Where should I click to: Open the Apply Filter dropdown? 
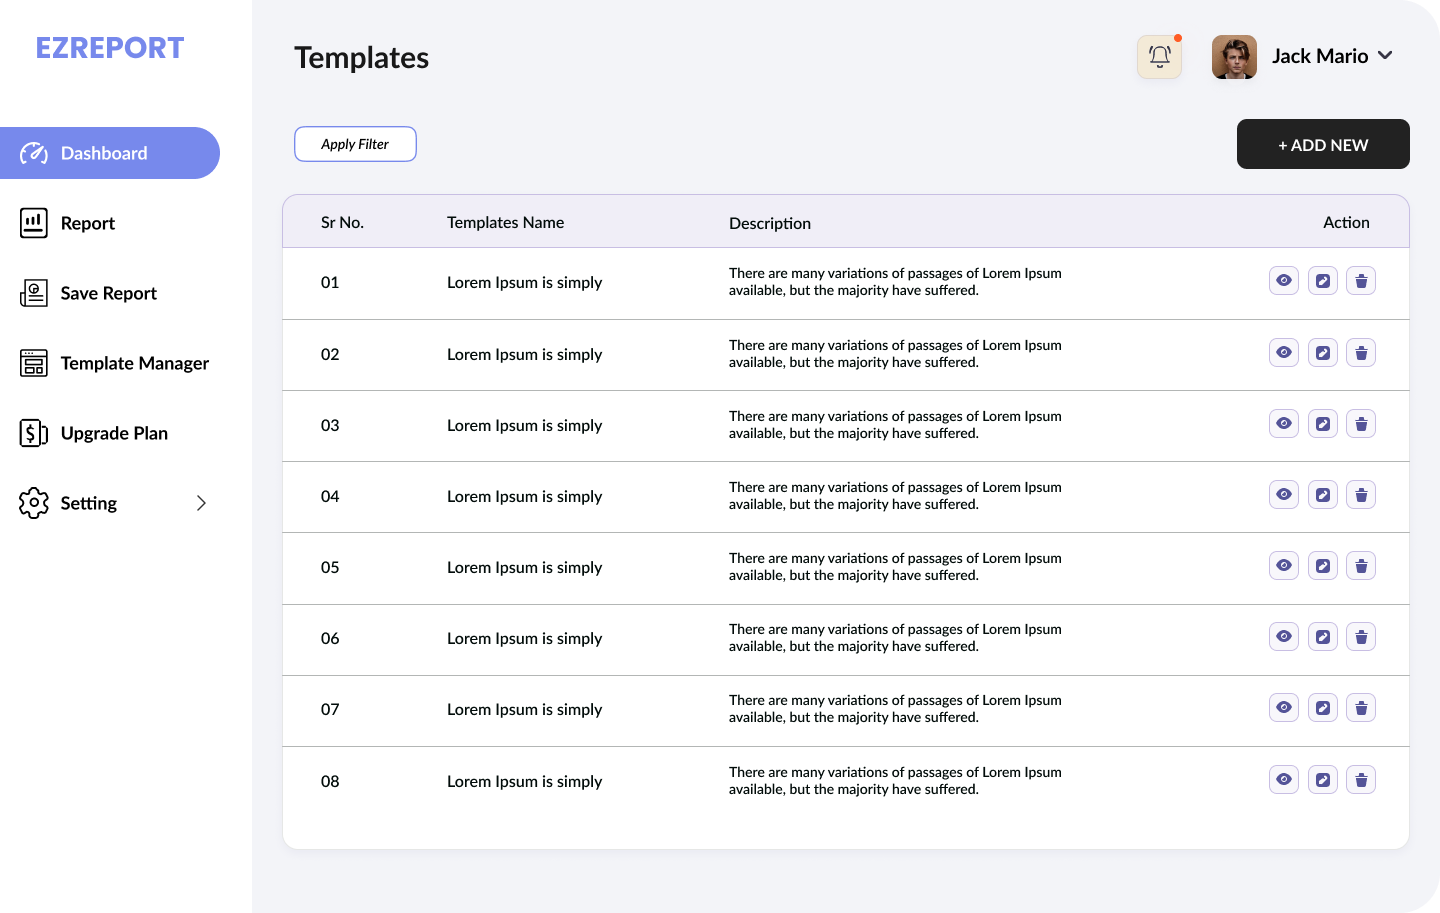pos(355,144)
